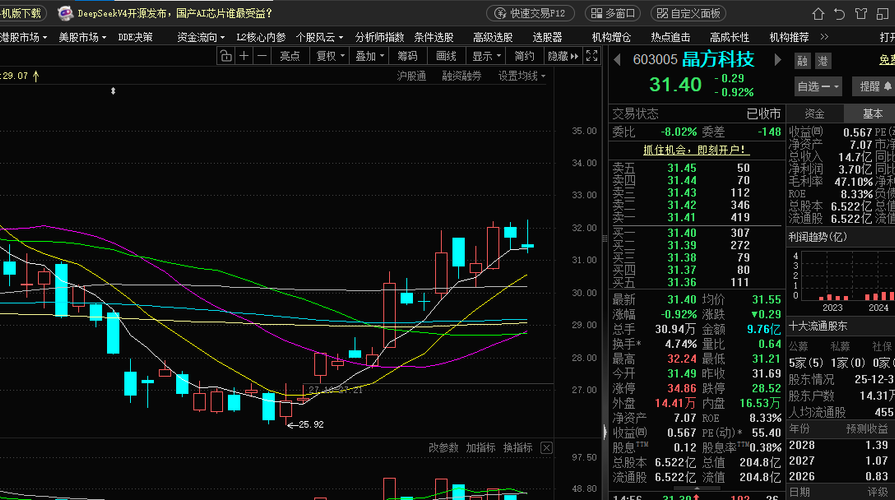Show more toolbar items via >> arrows

click(824, 37)
